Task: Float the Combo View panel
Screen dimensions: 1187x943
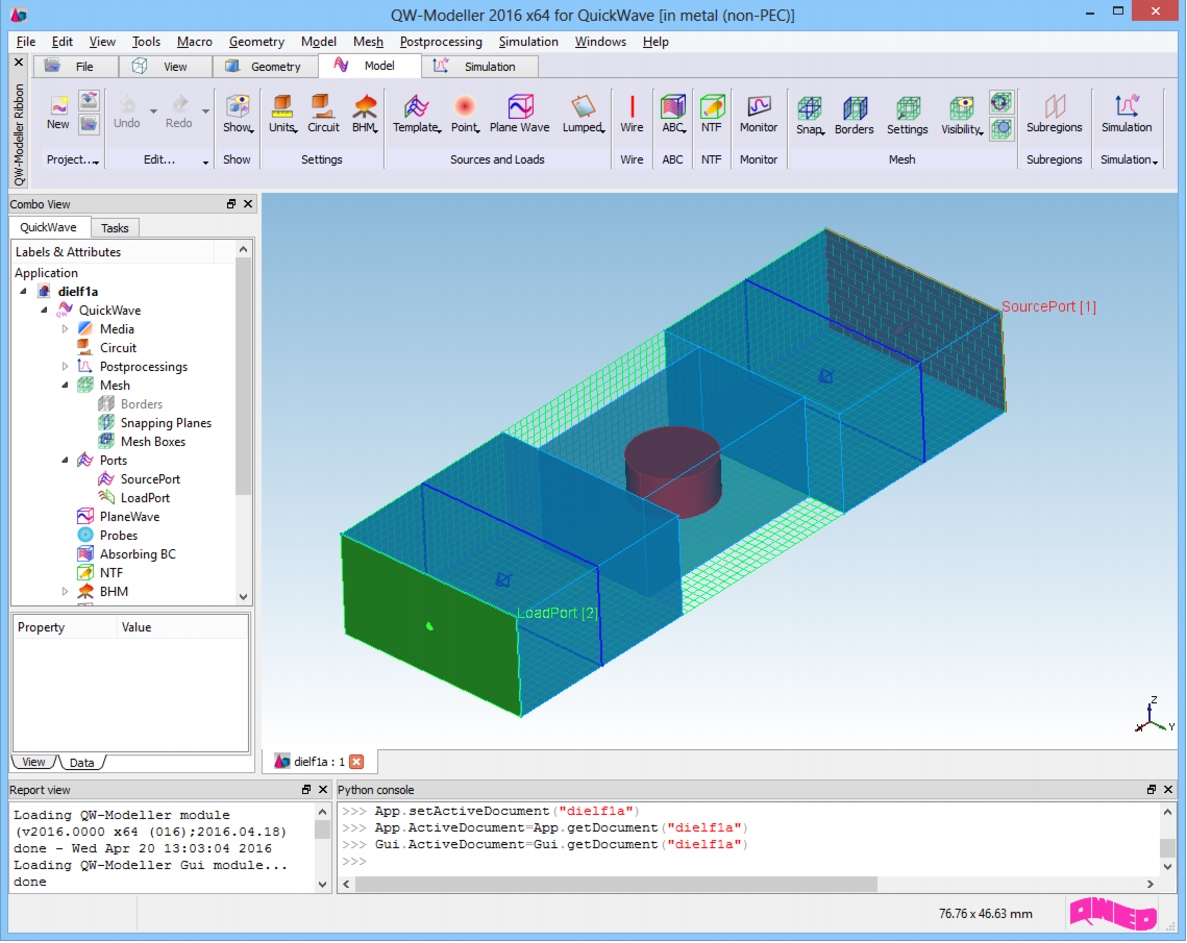Action: [x=231, y=204]
